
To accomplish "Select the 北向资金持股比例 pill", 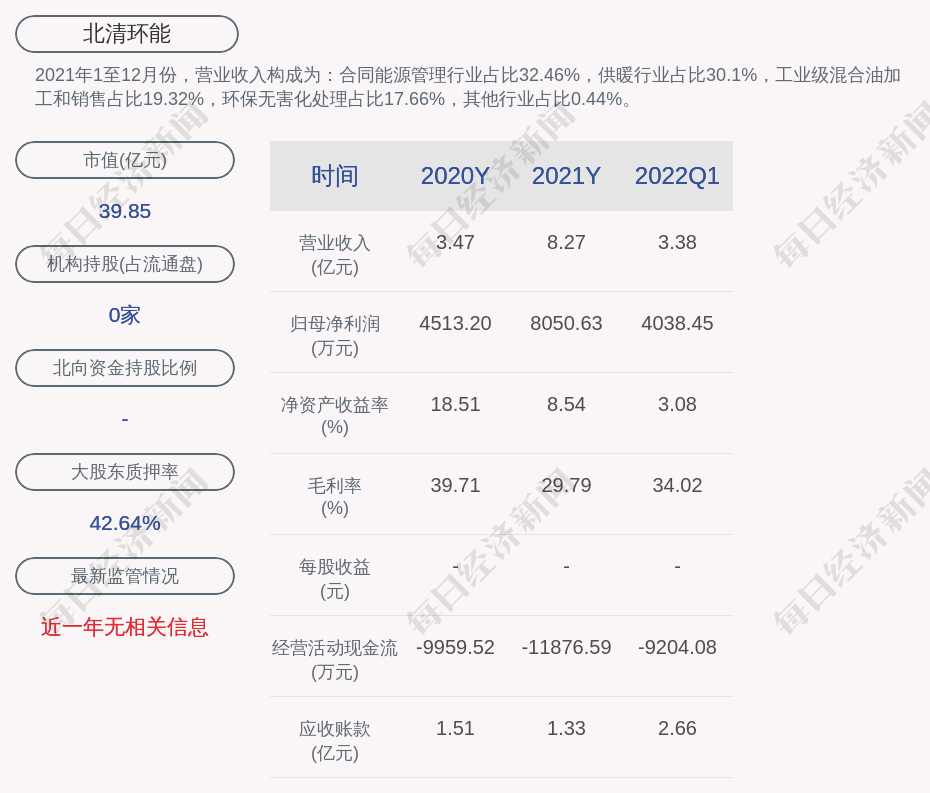I will click(x=125, y=368).
